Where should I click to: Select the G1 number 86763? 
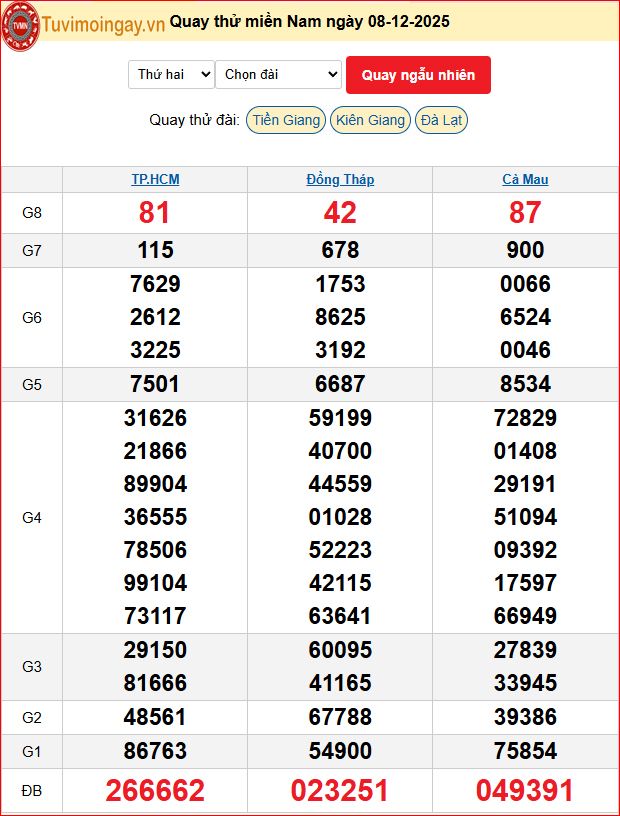tap(155, 751)
